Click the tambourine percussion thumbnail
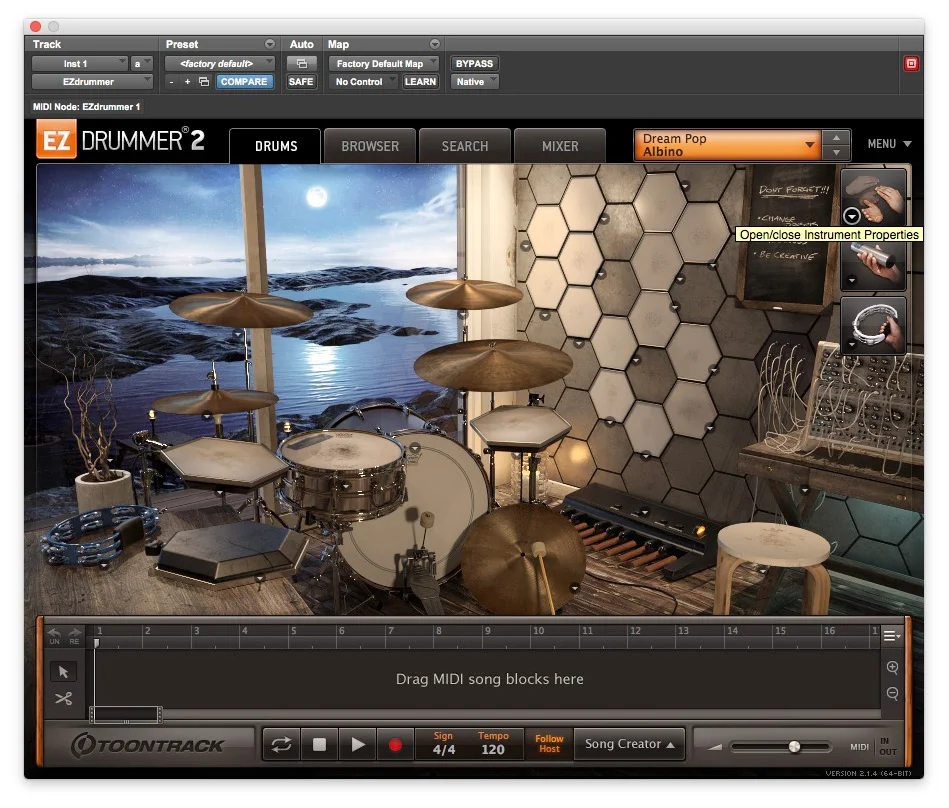The image size is (949, 808). coord(873,325)
